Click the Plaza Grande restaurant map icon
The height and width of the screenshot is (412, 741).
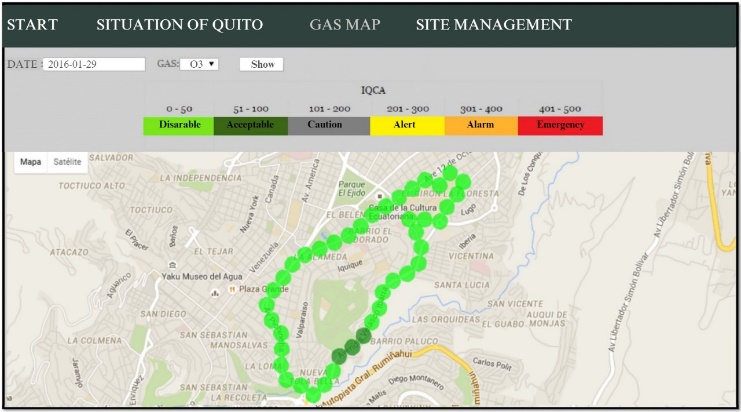[232, 289]
